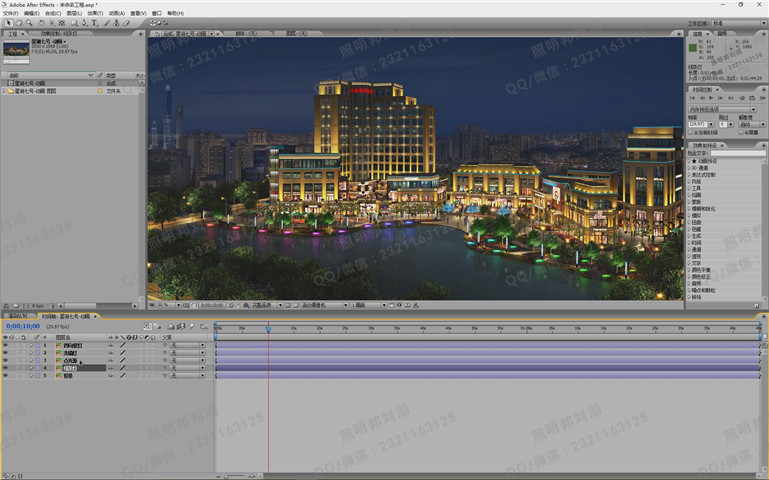Switch to the 音频 tab beside 信息
The width and height of the screenshot is (769, 480).
(x=722, y=33)
